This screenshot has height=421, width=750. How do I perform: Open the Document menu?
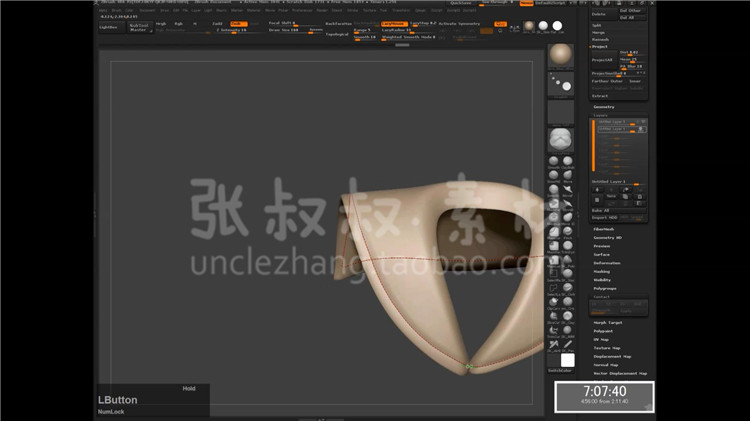pyautogui.click(x=147, y=11)
